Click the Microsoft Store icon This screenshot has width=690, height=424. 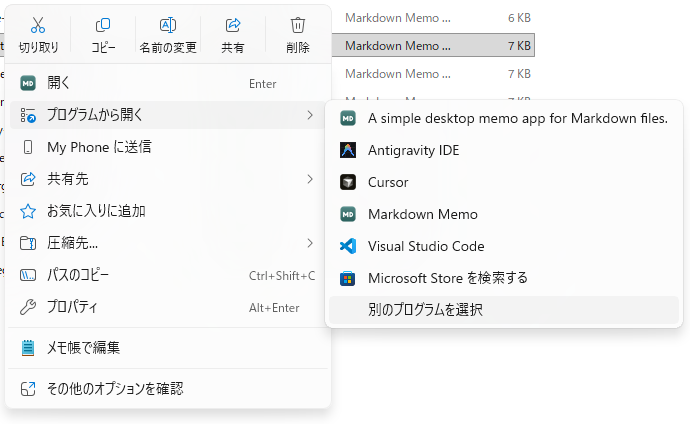pos(348,278)
